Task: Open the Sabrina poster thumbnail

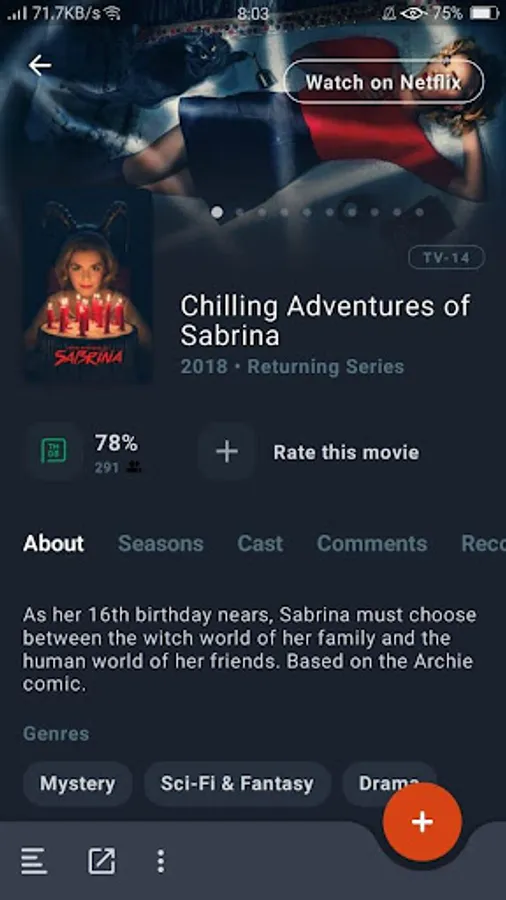Action: pyautogui.click(x=87, y=286)
